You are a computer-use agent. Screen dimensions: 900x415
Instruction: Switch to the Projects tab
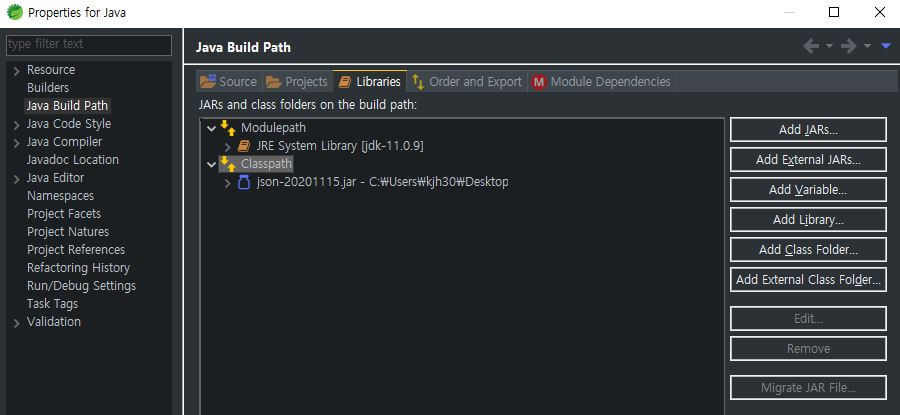[x=297, y=82]
